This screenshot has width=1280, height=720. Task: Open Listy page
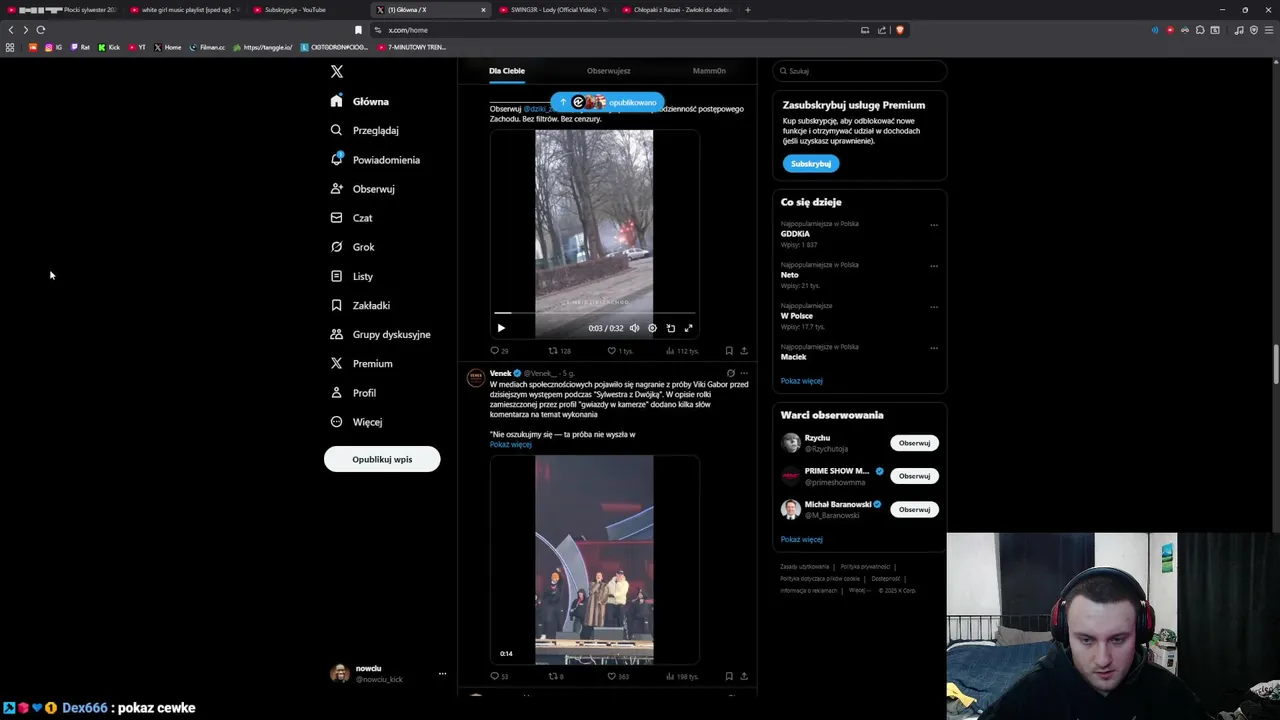click(351, 276)
